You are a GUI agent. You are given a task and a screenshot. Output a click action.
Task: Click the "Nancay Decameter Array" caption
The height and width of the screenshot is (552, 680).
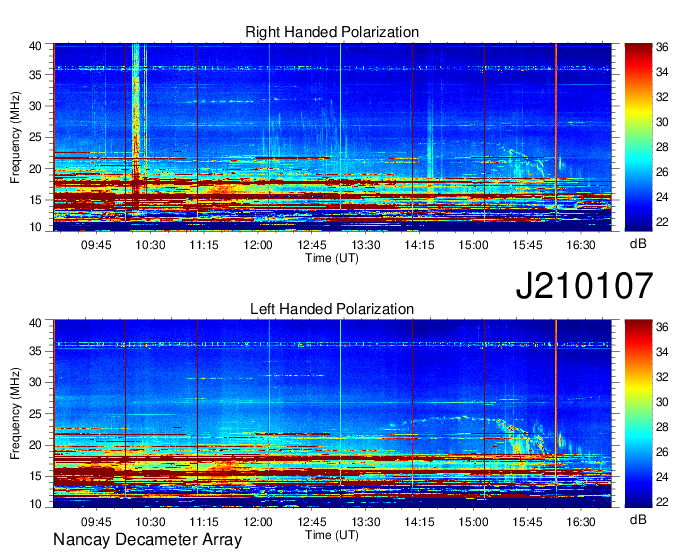pos(147,540)
